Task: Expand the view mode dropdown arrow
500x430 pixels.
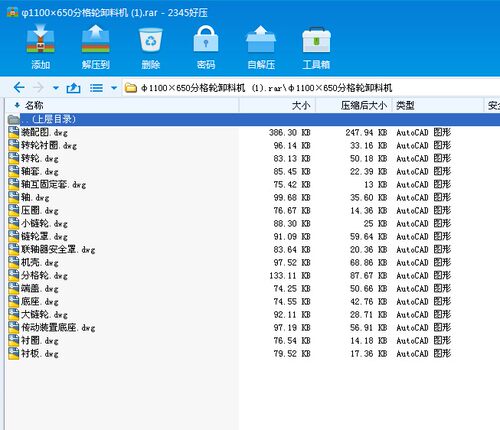Action: (x=114, y=88)
